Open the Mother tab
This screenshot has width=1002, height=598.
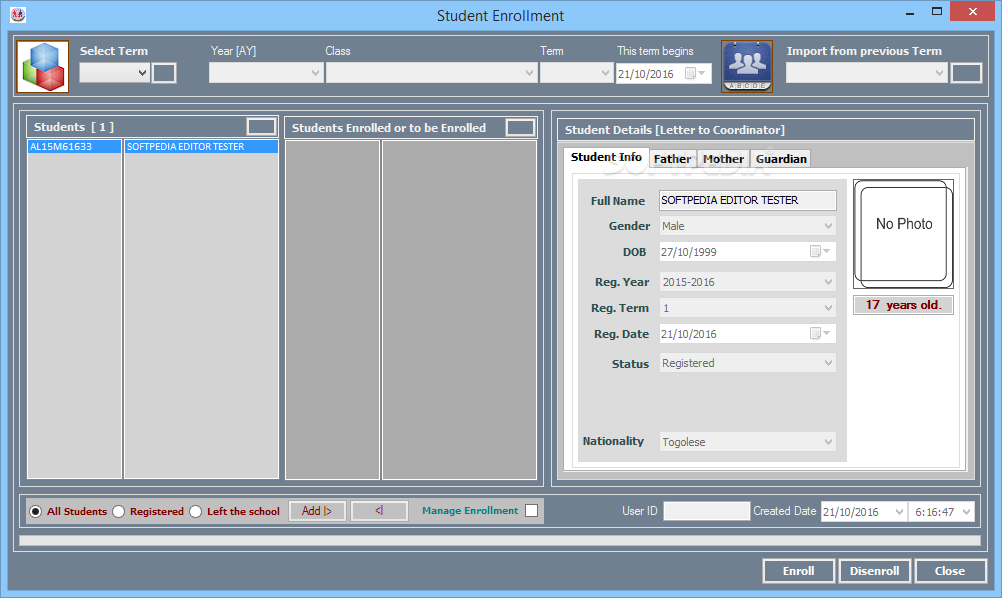tap(723, 158)
